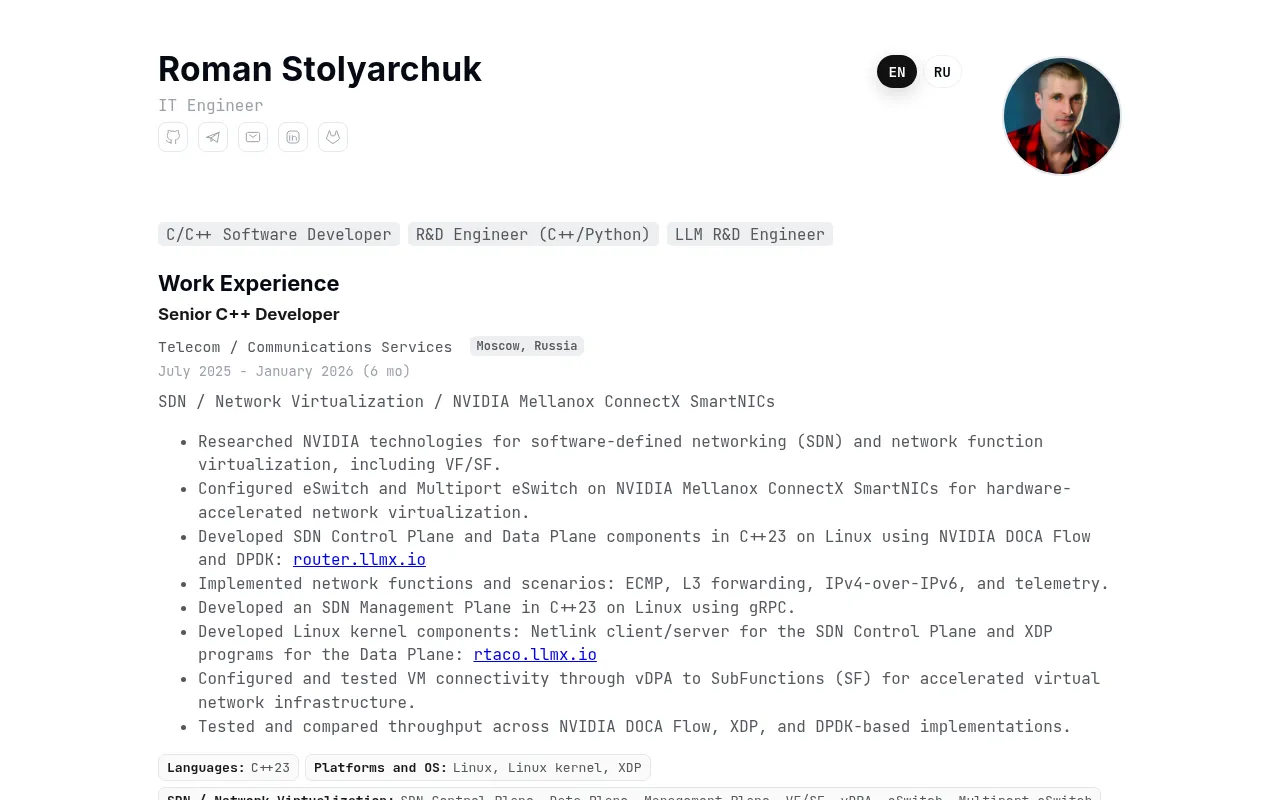Viewport: 1280px width, 800px height.
Task: Open the GitLab profile icon
Action: [333, 137]
